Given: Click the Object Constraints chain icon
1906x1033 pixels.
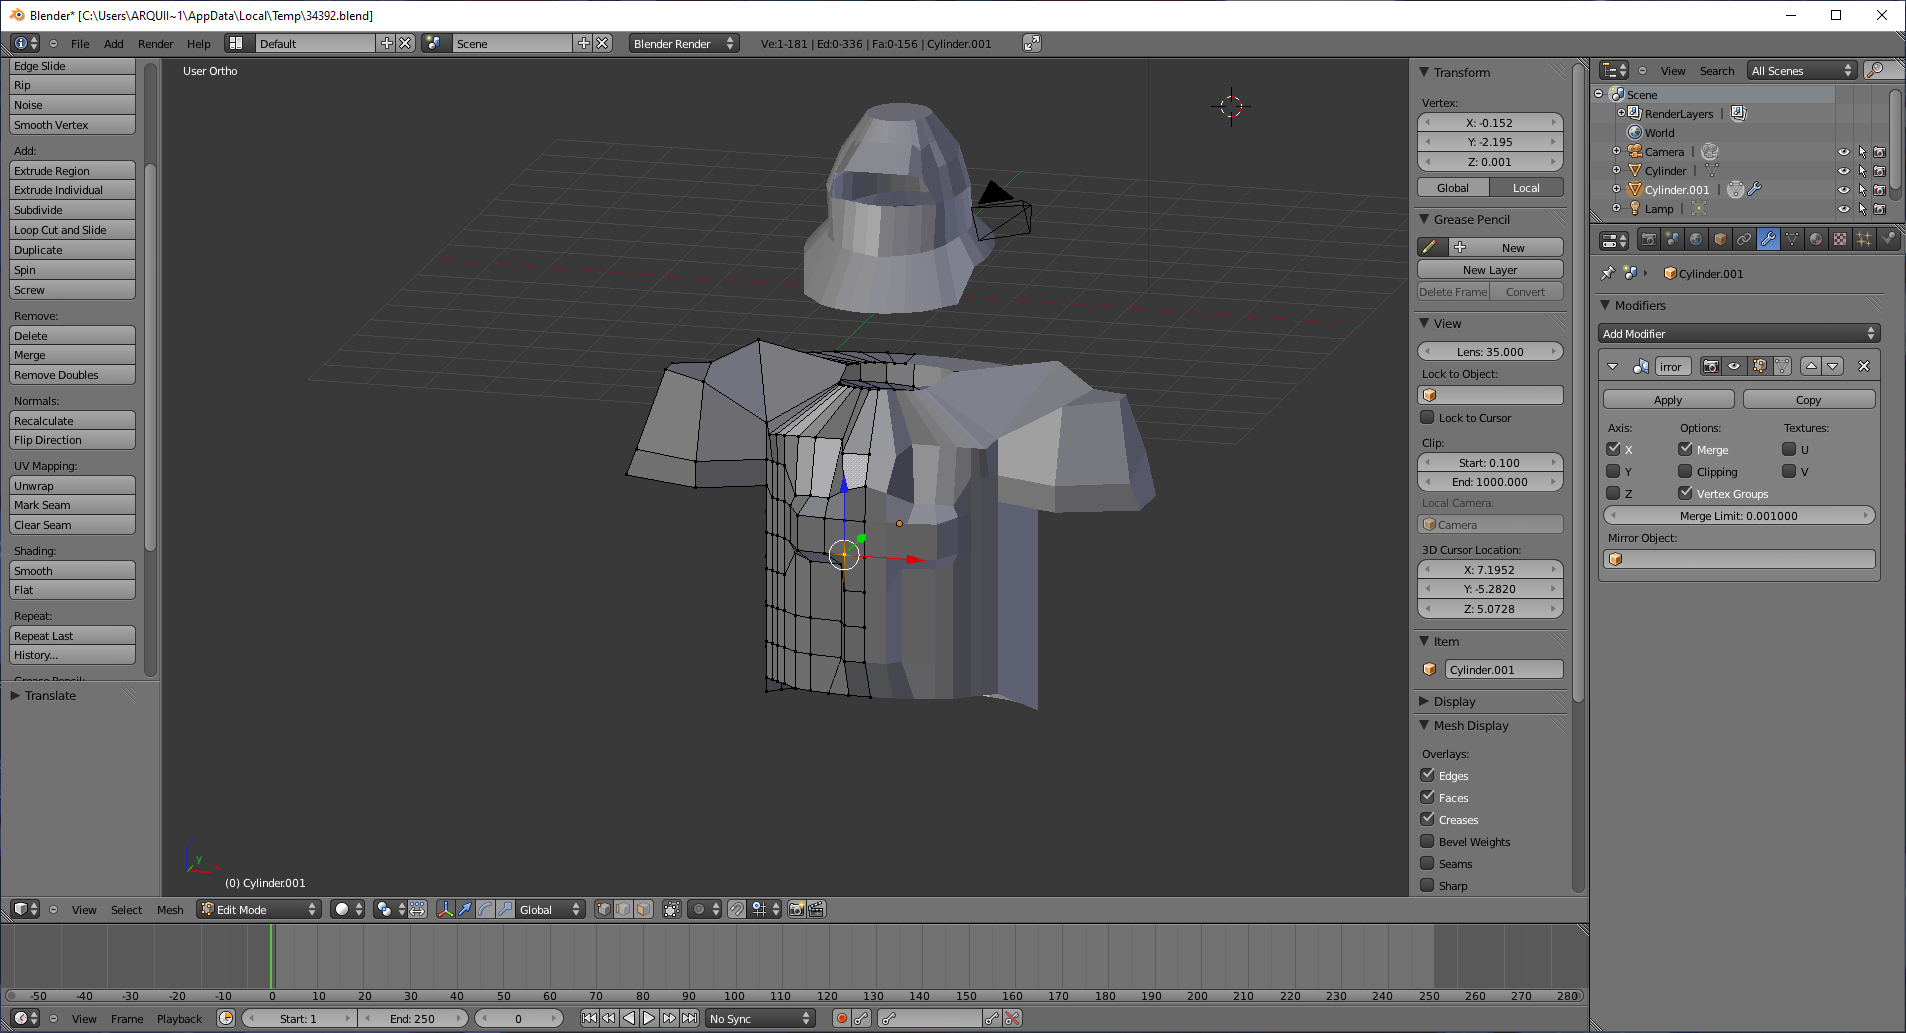Looking at the screenshot, I should tap(1744, 239).
